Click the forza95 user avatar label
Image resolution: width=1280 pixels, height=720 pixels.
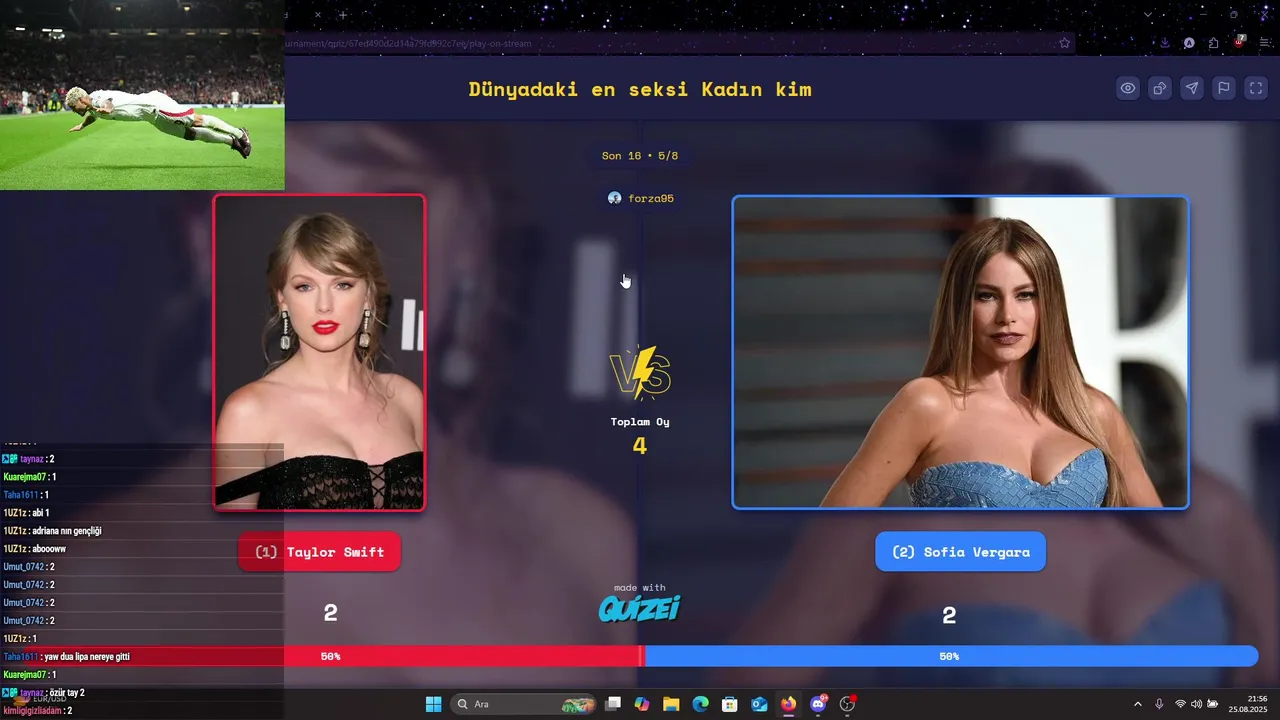coord(640,198)
